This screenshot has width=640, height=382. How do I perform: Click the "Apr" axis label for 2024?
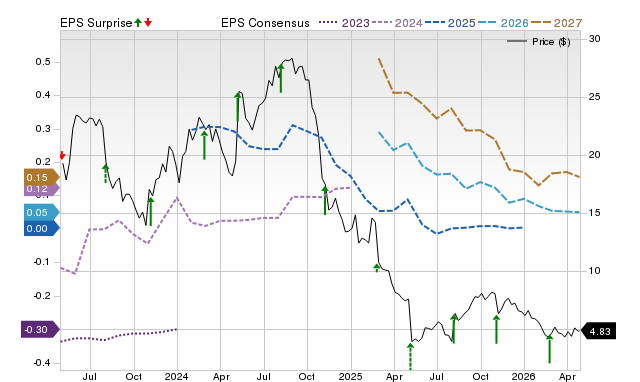tap(221, 376)
